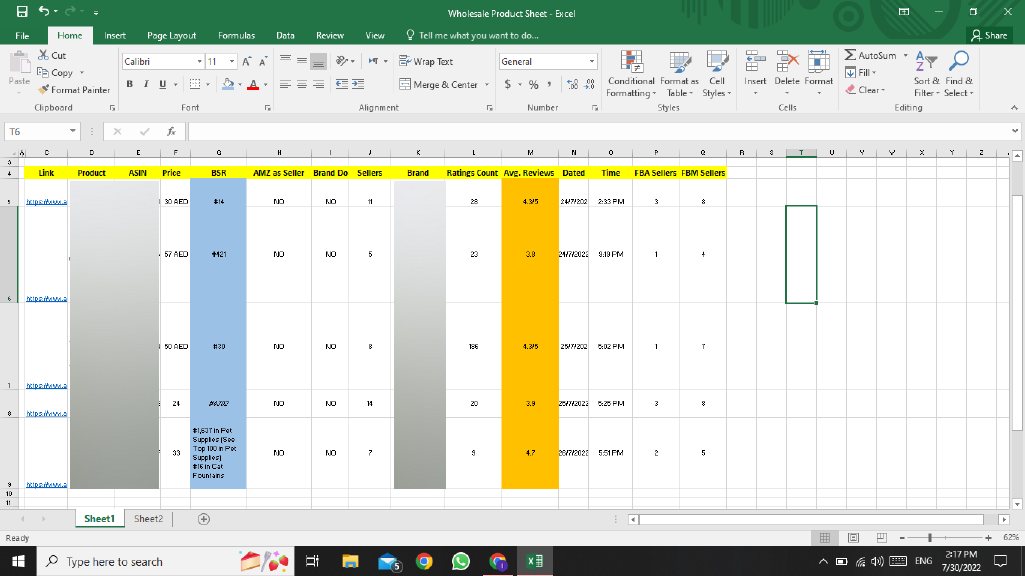Open WhatsApp from the taskbar
Viewport: 1025px width, 576px height.
pyautogui.click(x=461, y=561)
